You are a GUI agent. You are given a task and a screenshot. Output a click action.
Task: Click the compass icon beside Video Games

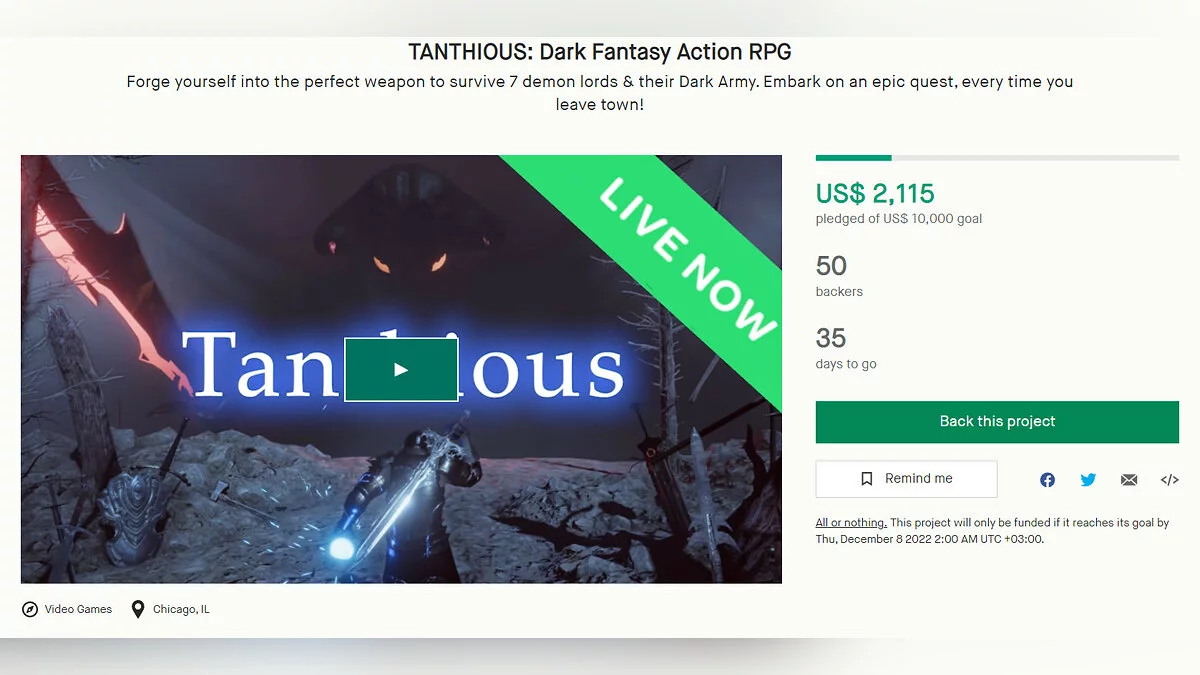coord(30,609)
